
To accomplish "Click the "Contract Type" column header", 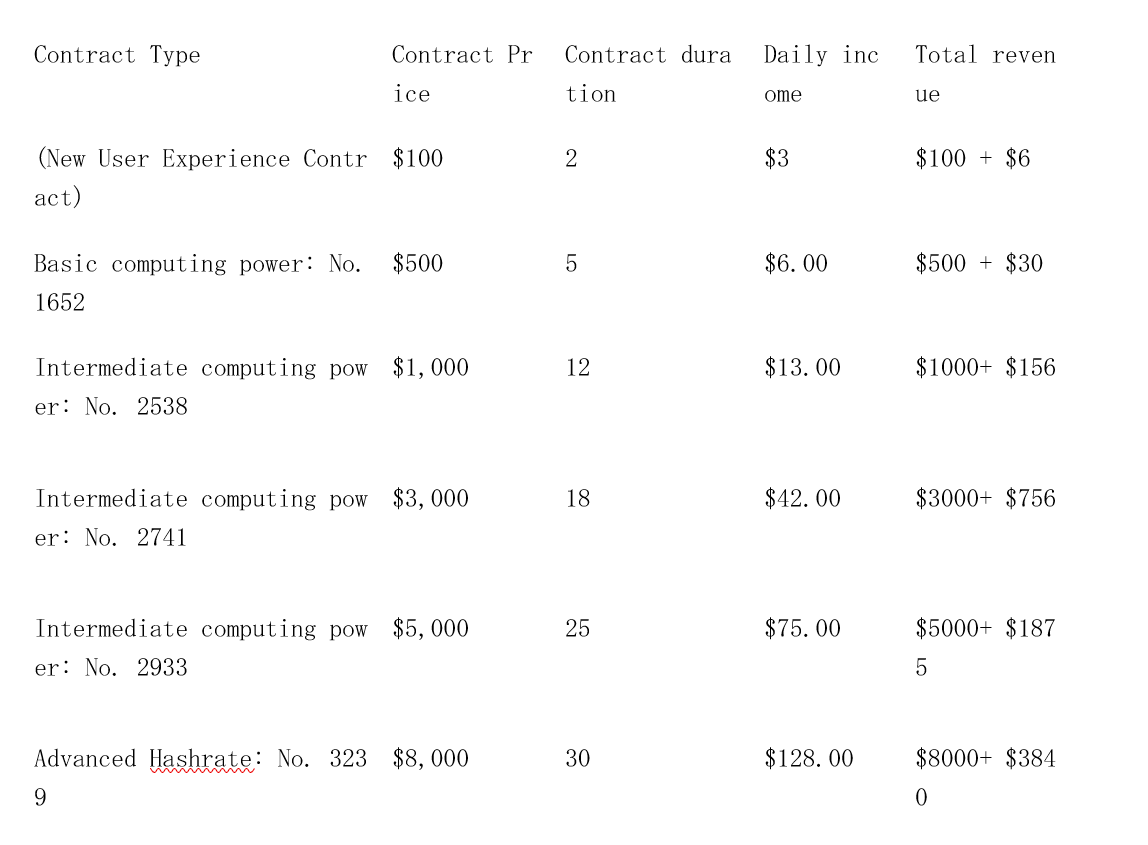I will pos(117,55).
